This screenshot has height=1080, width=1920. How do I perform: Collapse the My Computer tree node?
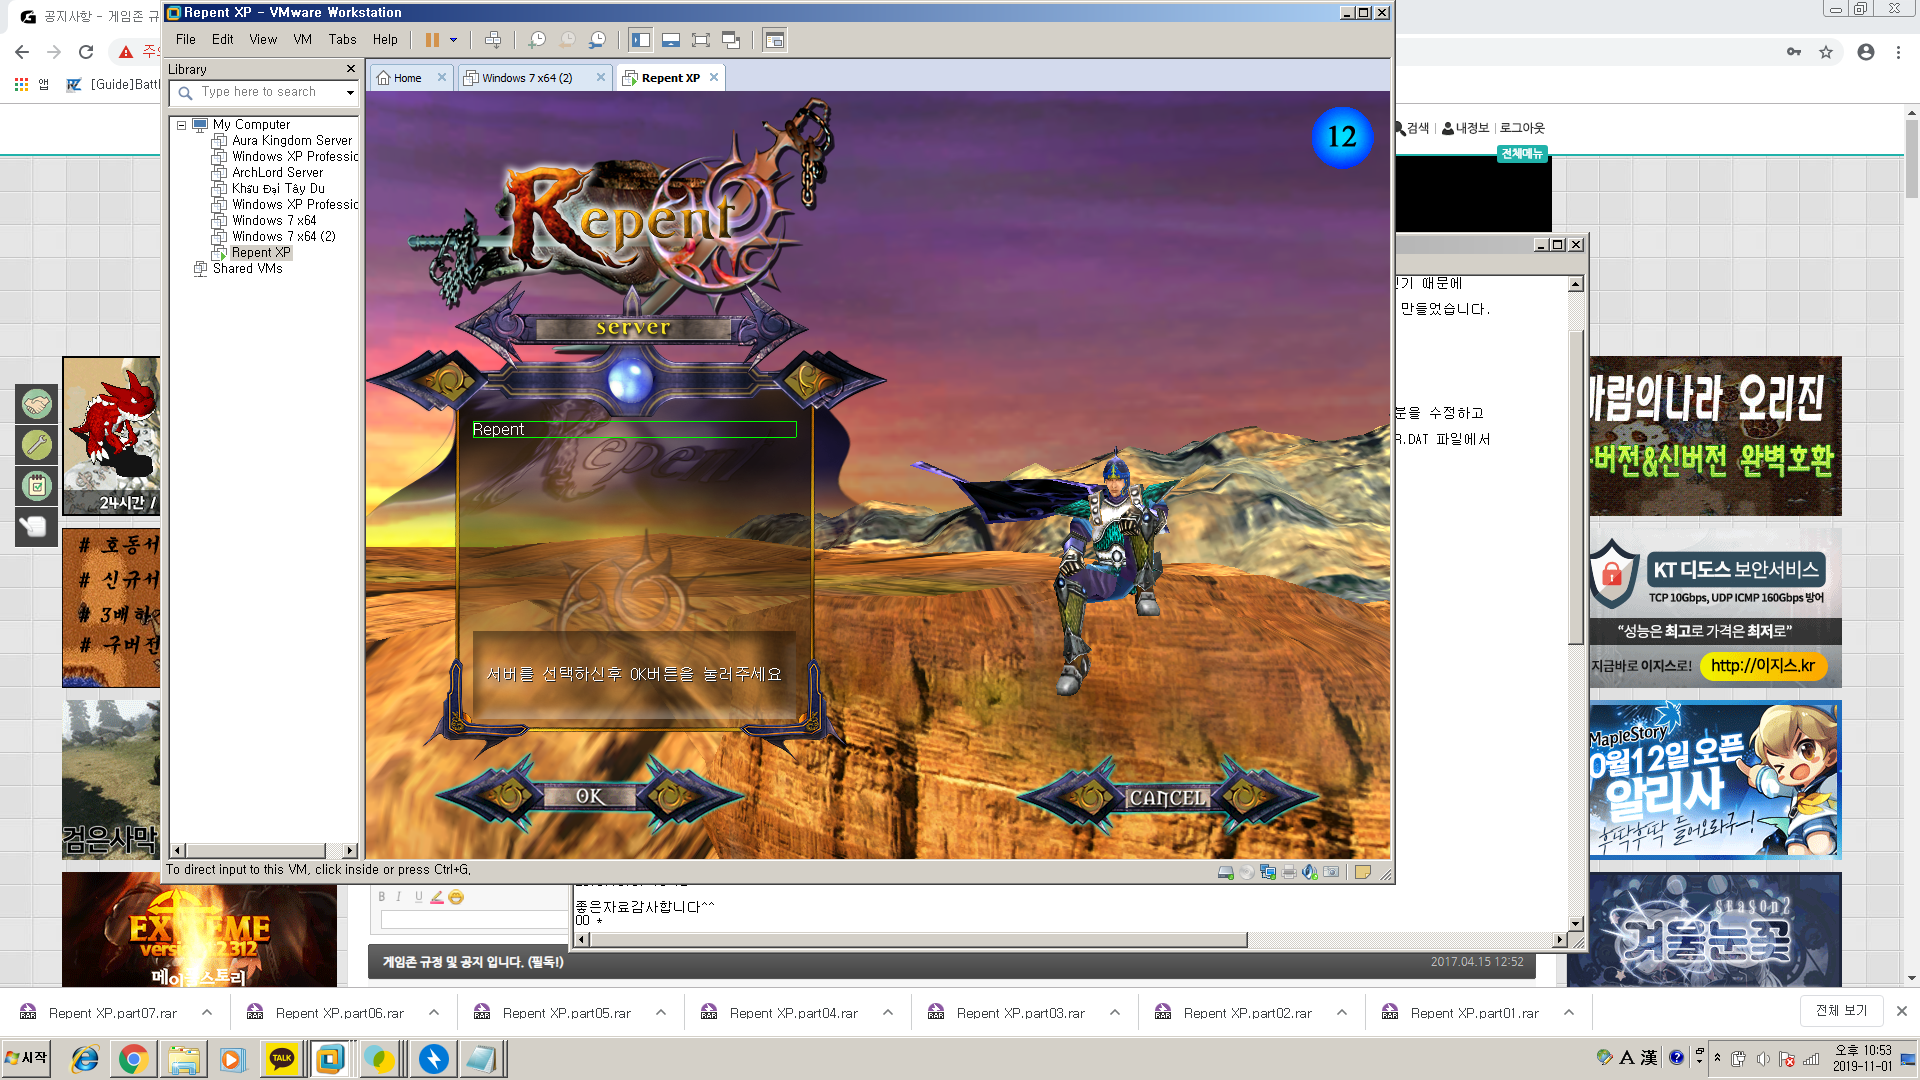coord(181,125)
